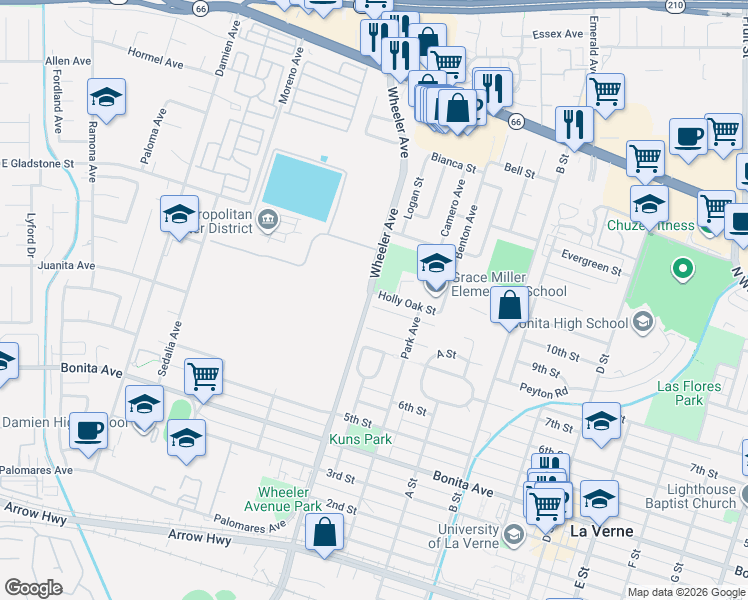Open the Google logo link
Viewport: 748px width, 600px height.
point(33,588)
